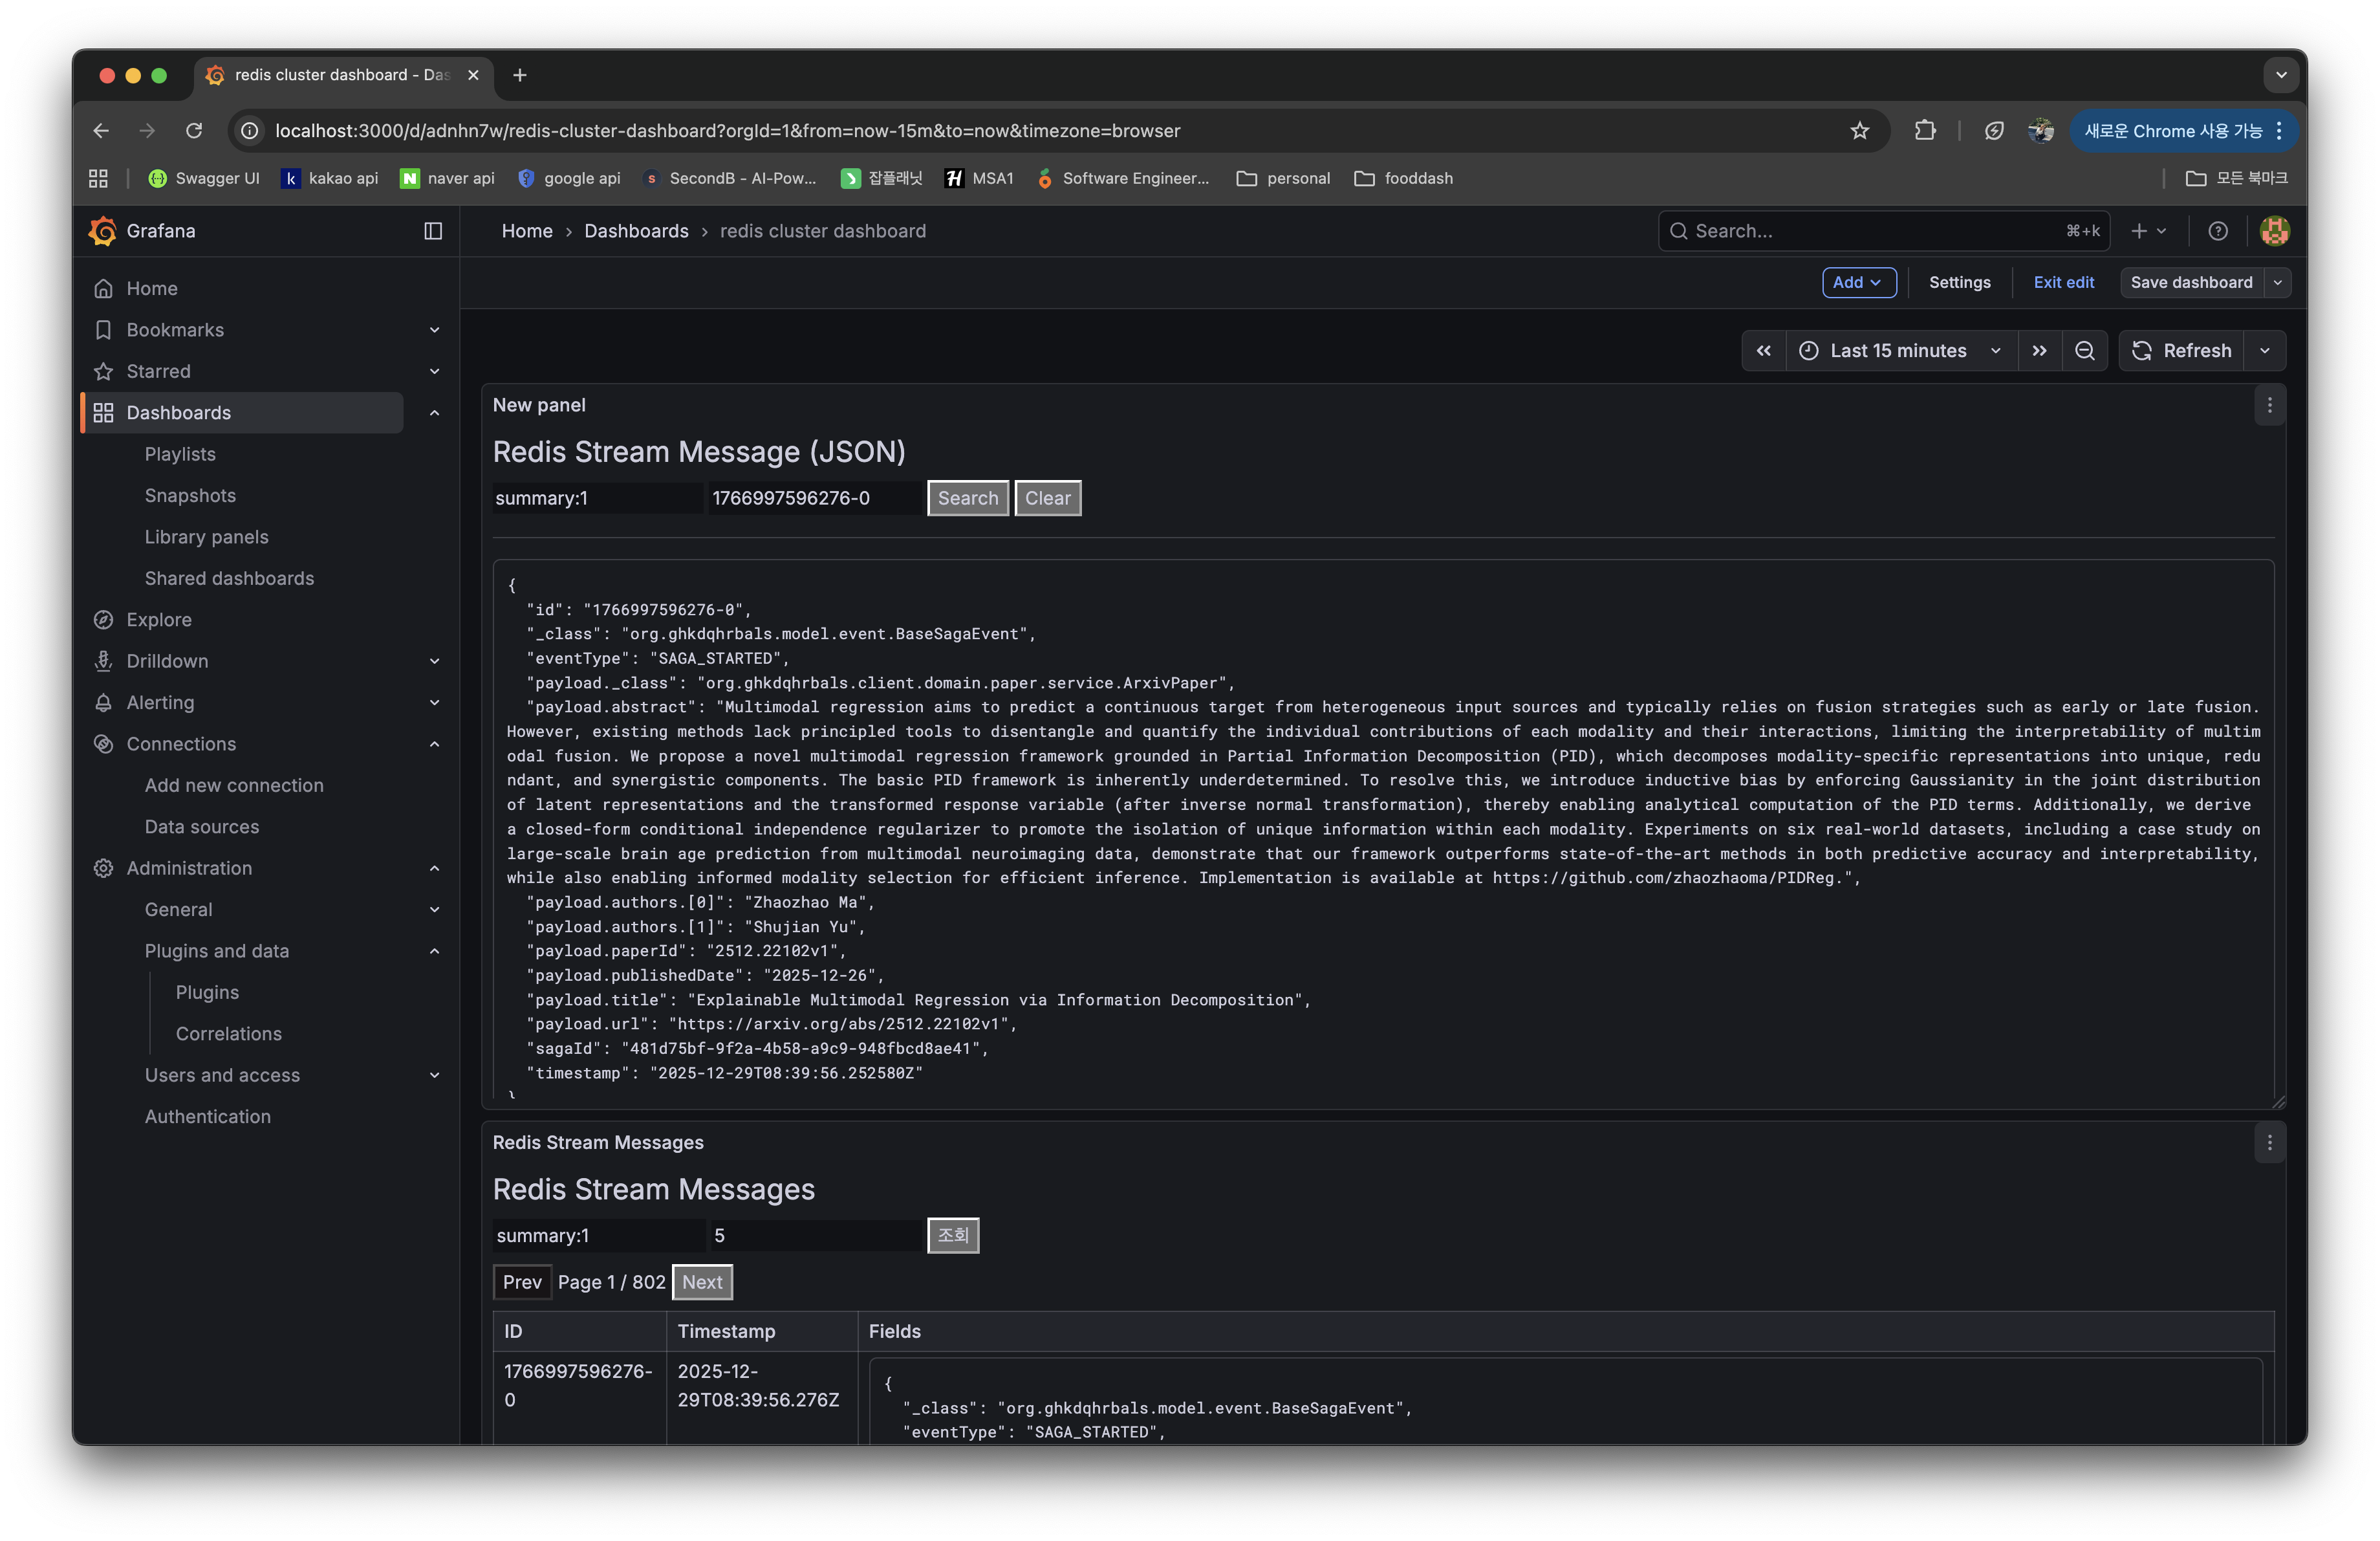Open Redis Stream Messages panel three-dot menu

tap(2269, 1142)
